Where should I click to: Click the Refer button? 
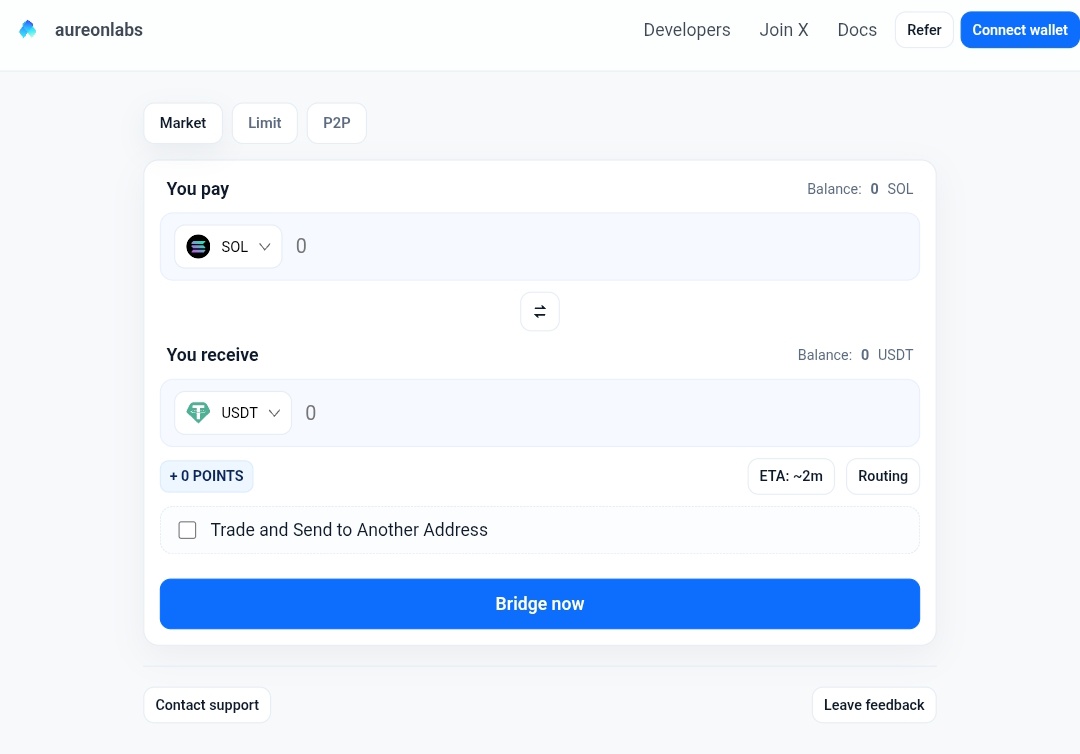[924, 30]
